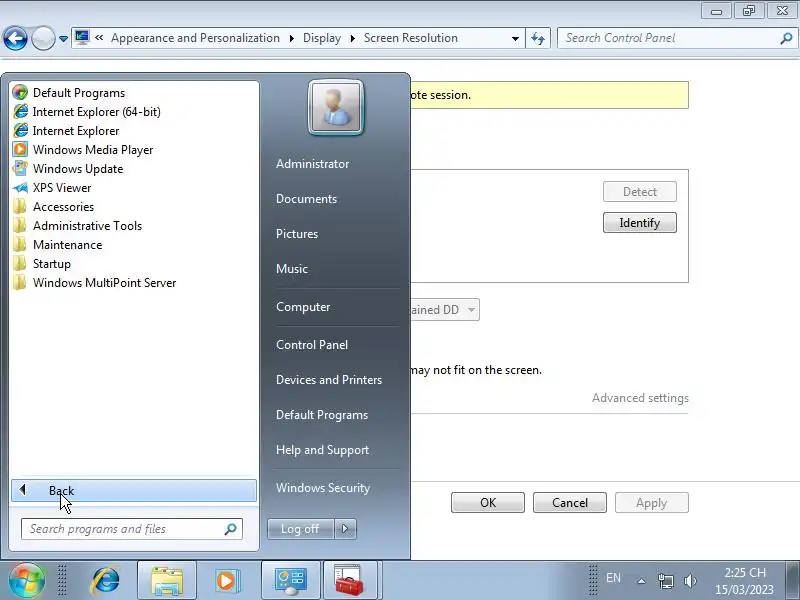Open Internet Explorer from the taskbar

pos(105,581)
